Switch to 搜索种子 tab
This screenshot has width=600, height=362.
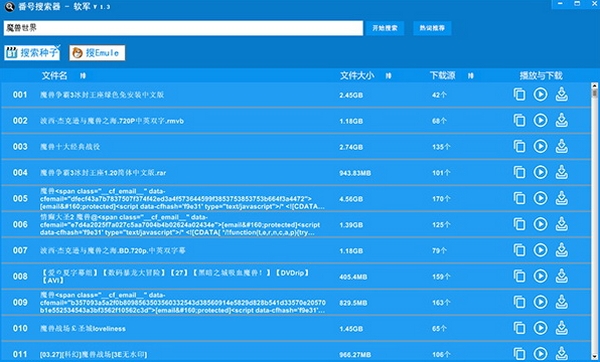[x=32, y=52]
